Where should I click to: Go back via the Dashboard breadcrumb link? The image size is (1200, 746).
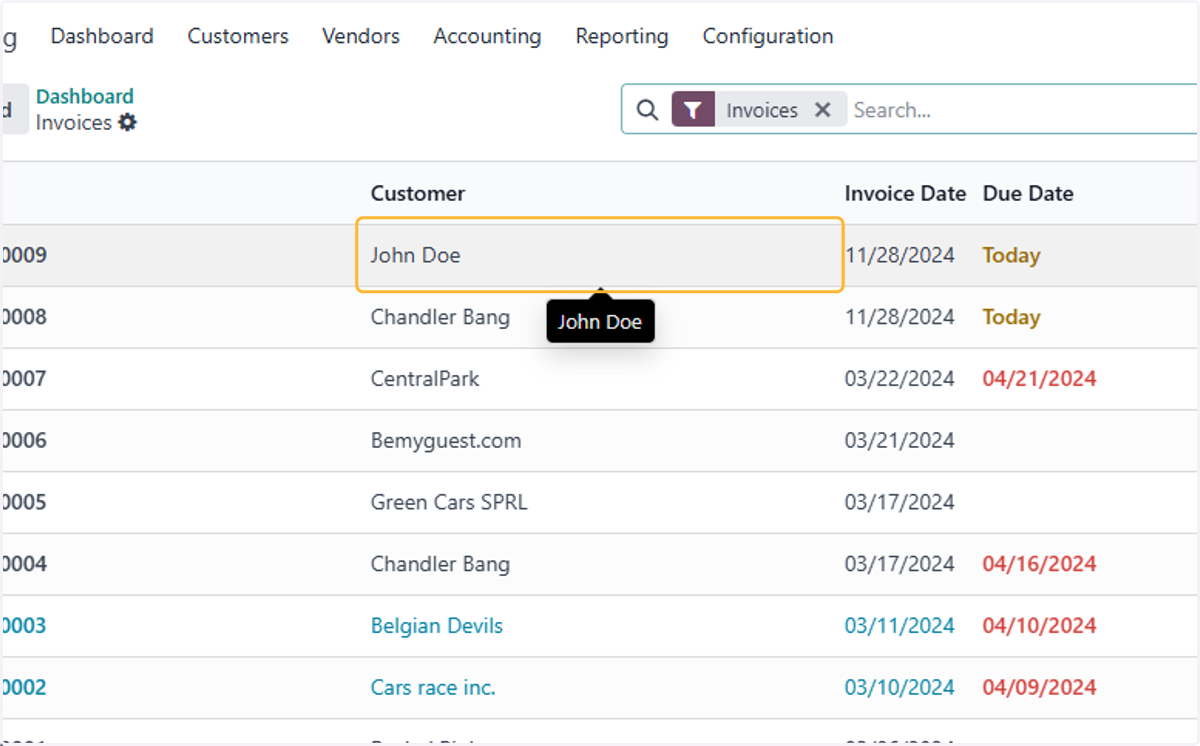pos(85,96)
